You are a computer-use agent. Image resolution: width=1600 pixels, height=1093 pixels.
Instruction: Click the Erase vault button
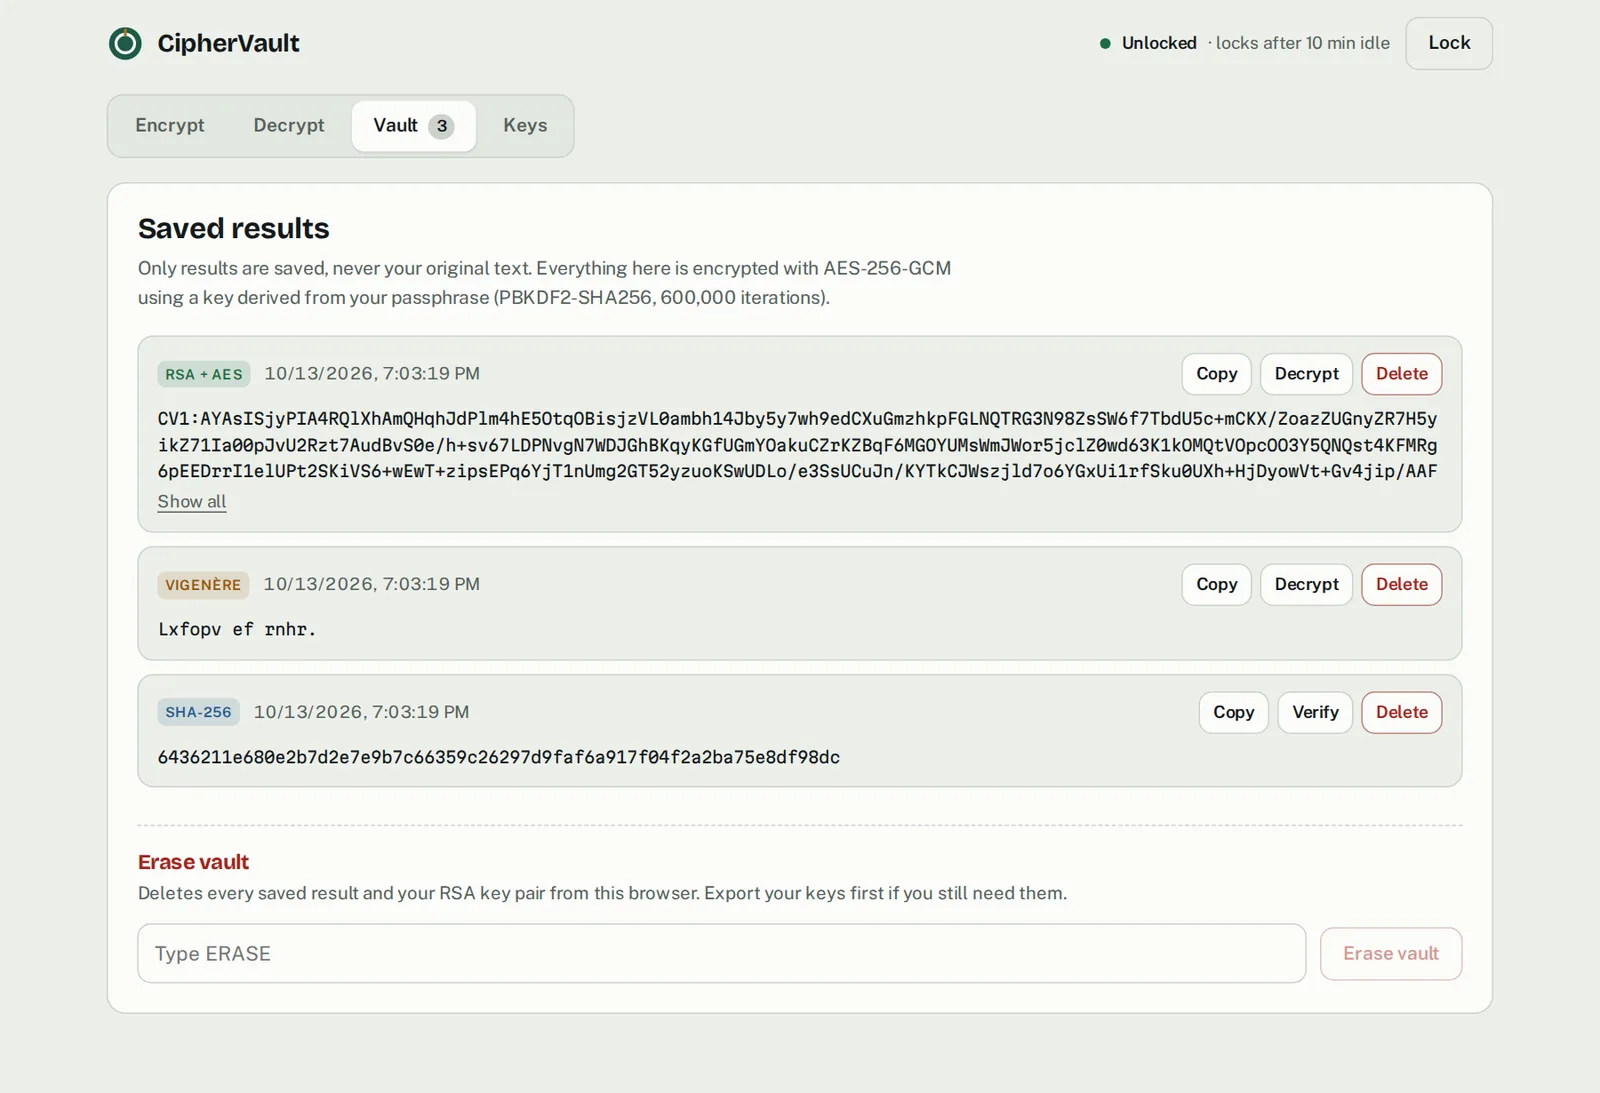coord(1391,953)
